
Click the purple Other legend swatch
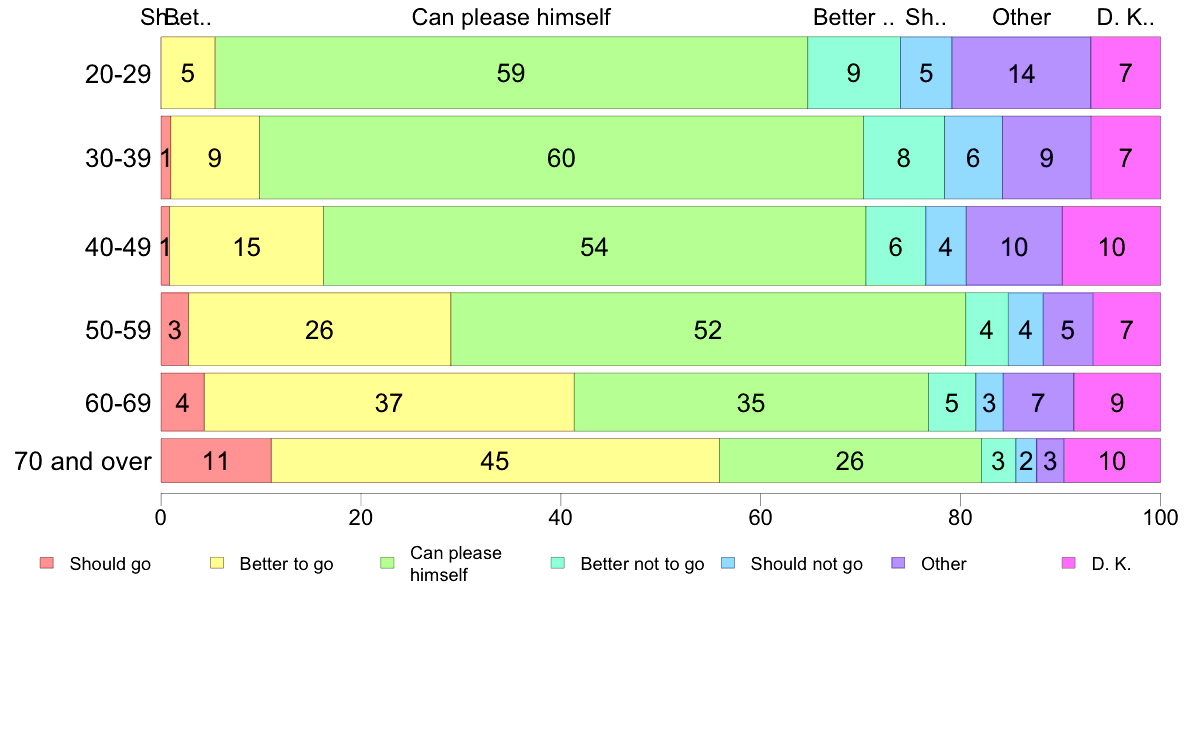click(x=899, y=563)
